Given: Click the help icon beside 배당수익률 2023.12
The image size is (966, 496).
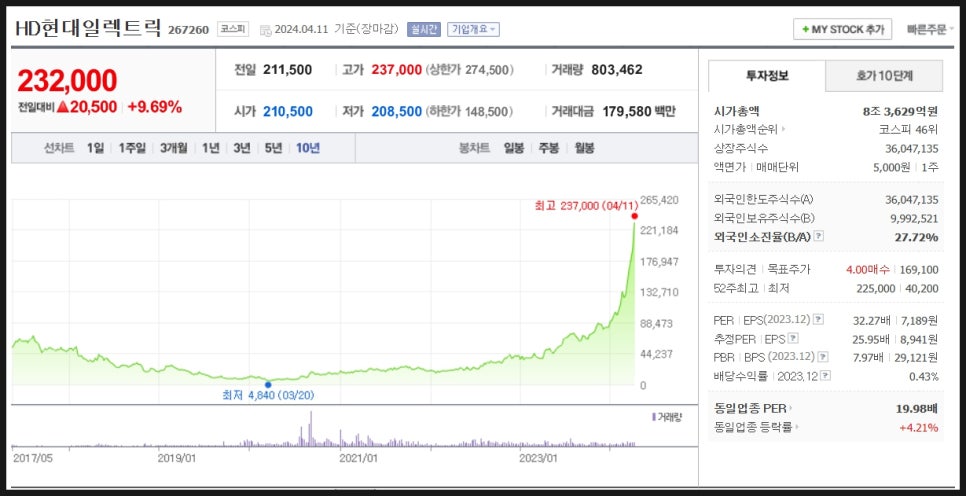Looking at the screenshot, I should (x=826, y=376).
